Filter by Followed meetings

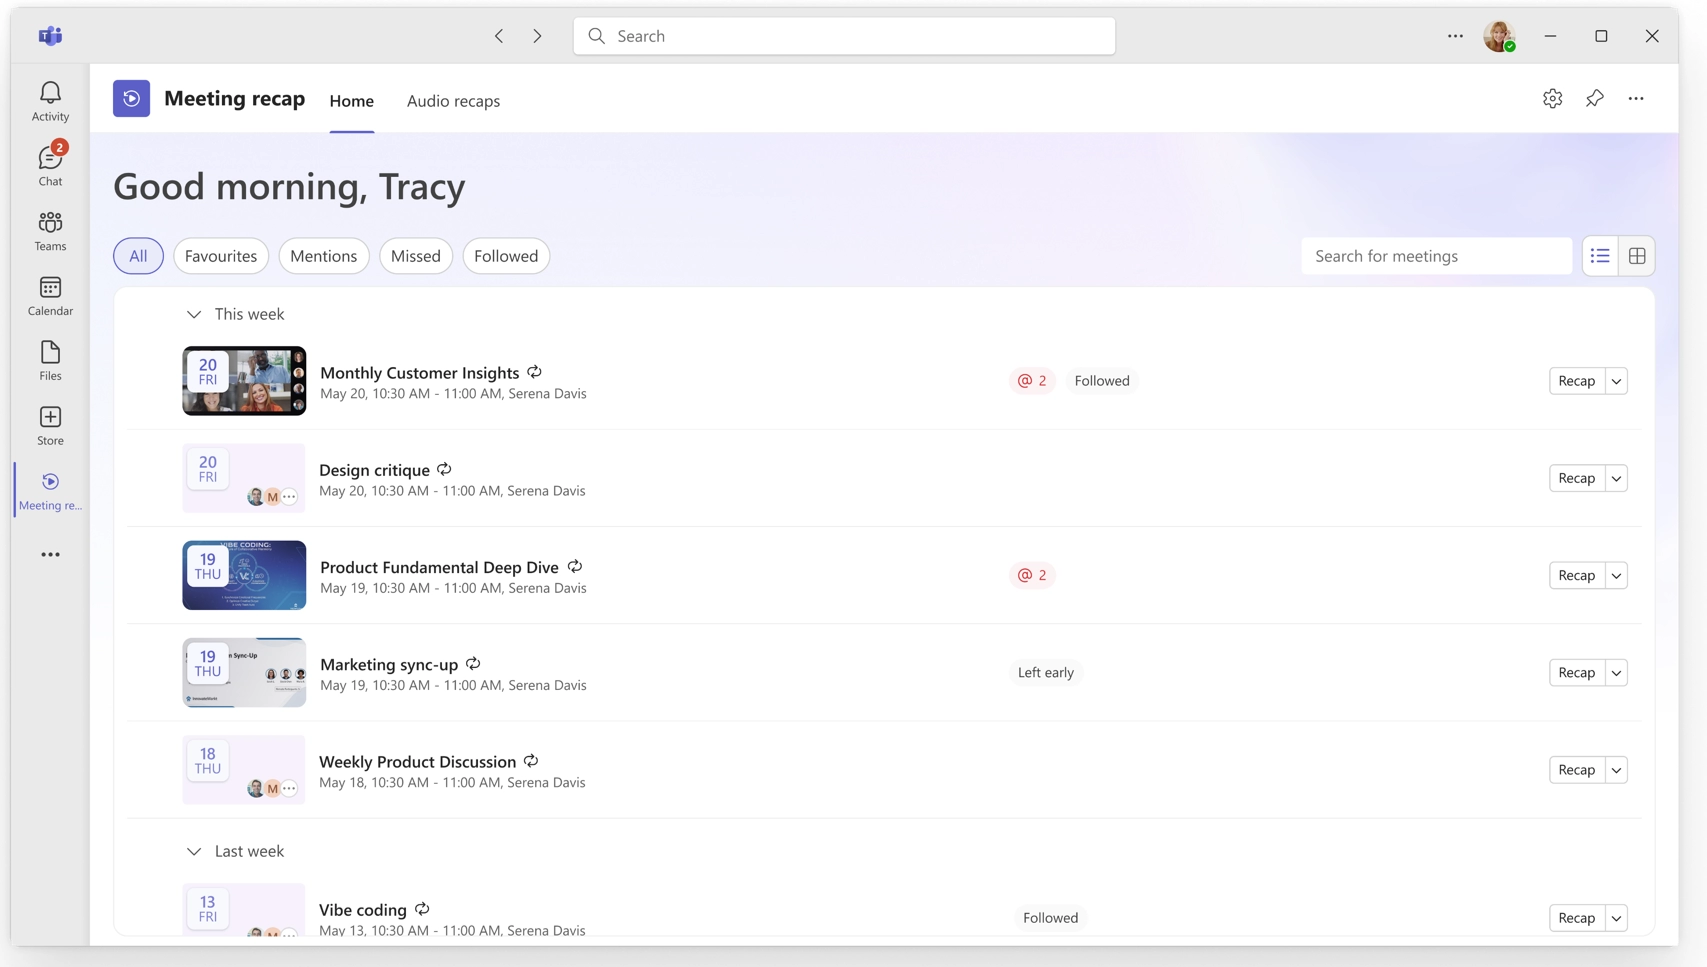(x=506, y=256)
